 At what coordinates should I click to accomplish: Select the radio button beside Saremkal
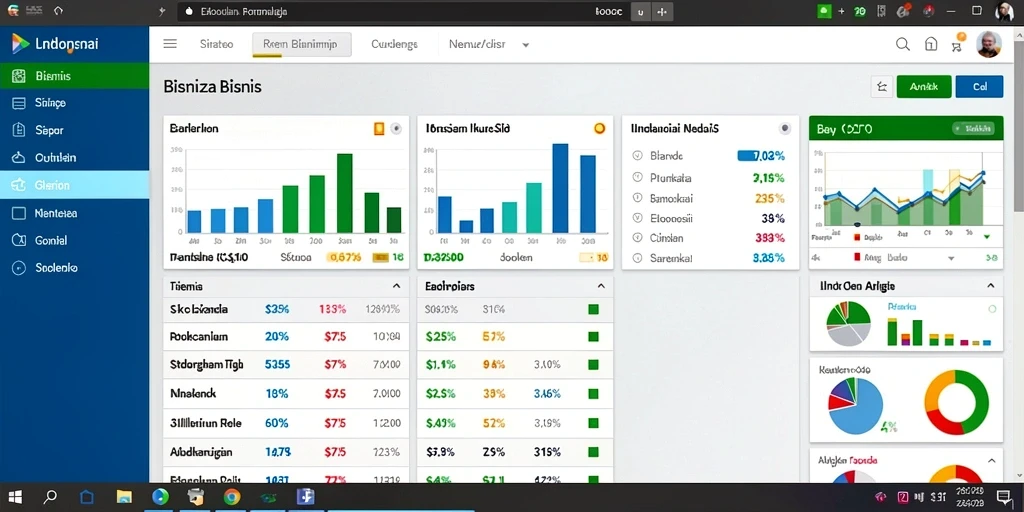tap(637, 258)
